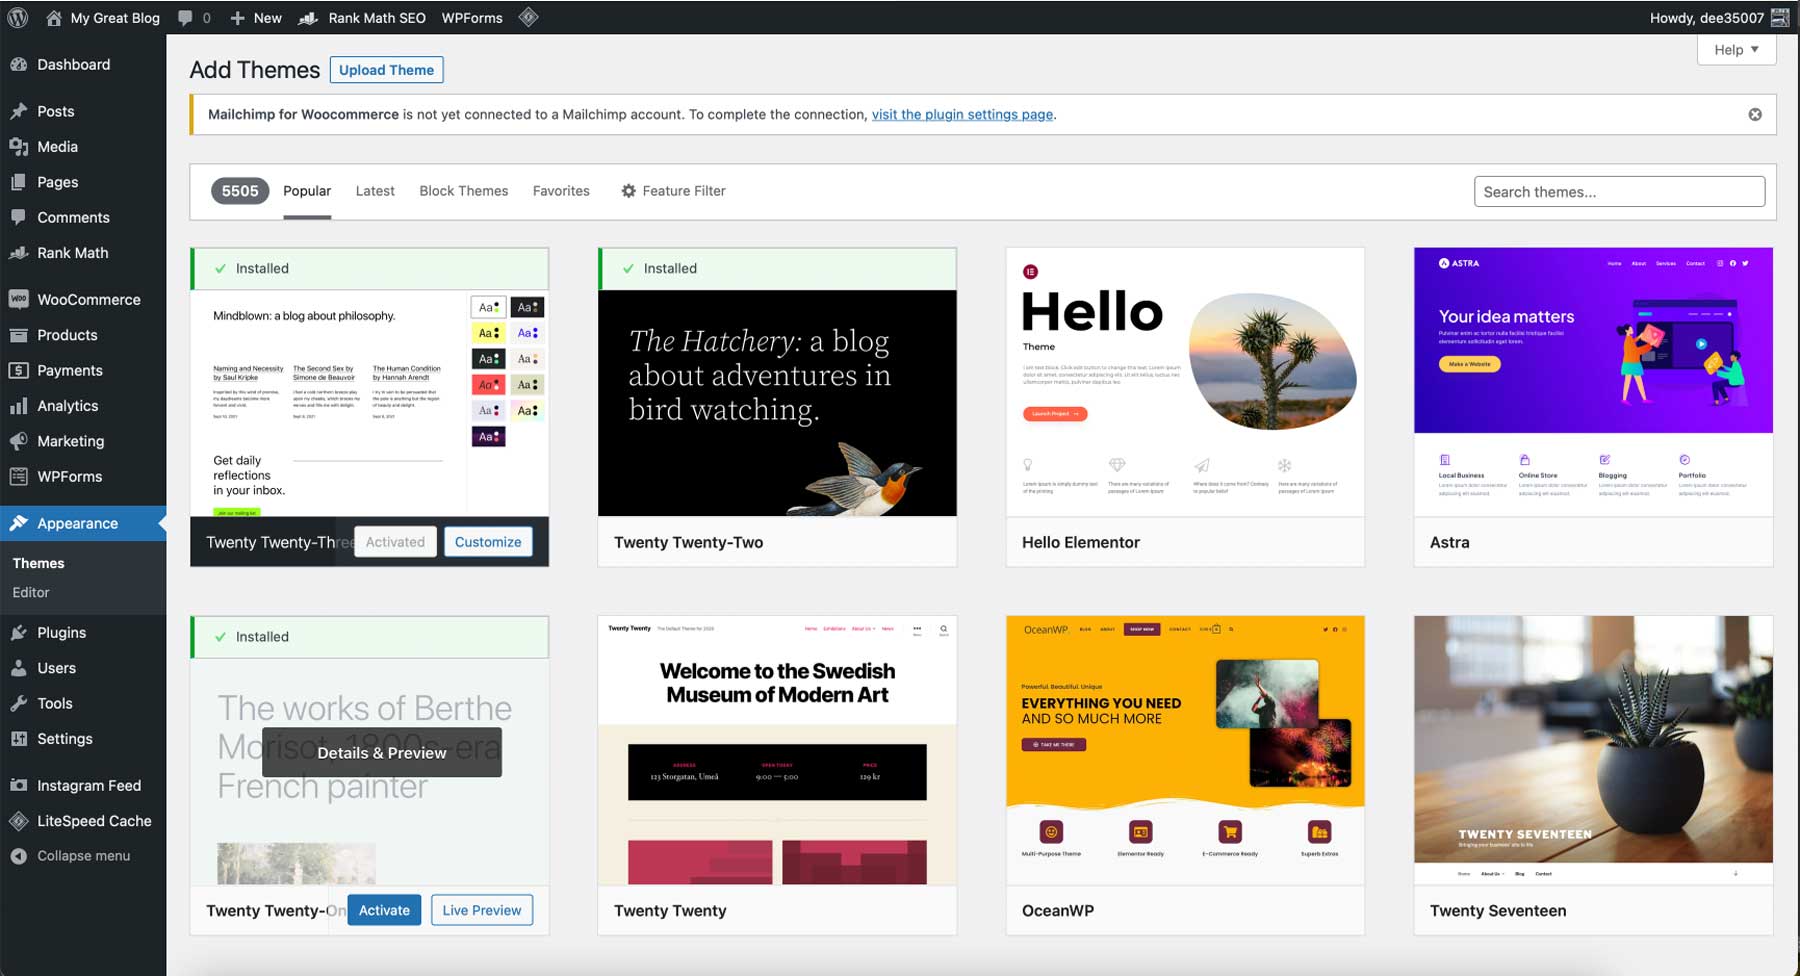
Task: Open WPForms from the sidebar
Action: coord(18,477)
